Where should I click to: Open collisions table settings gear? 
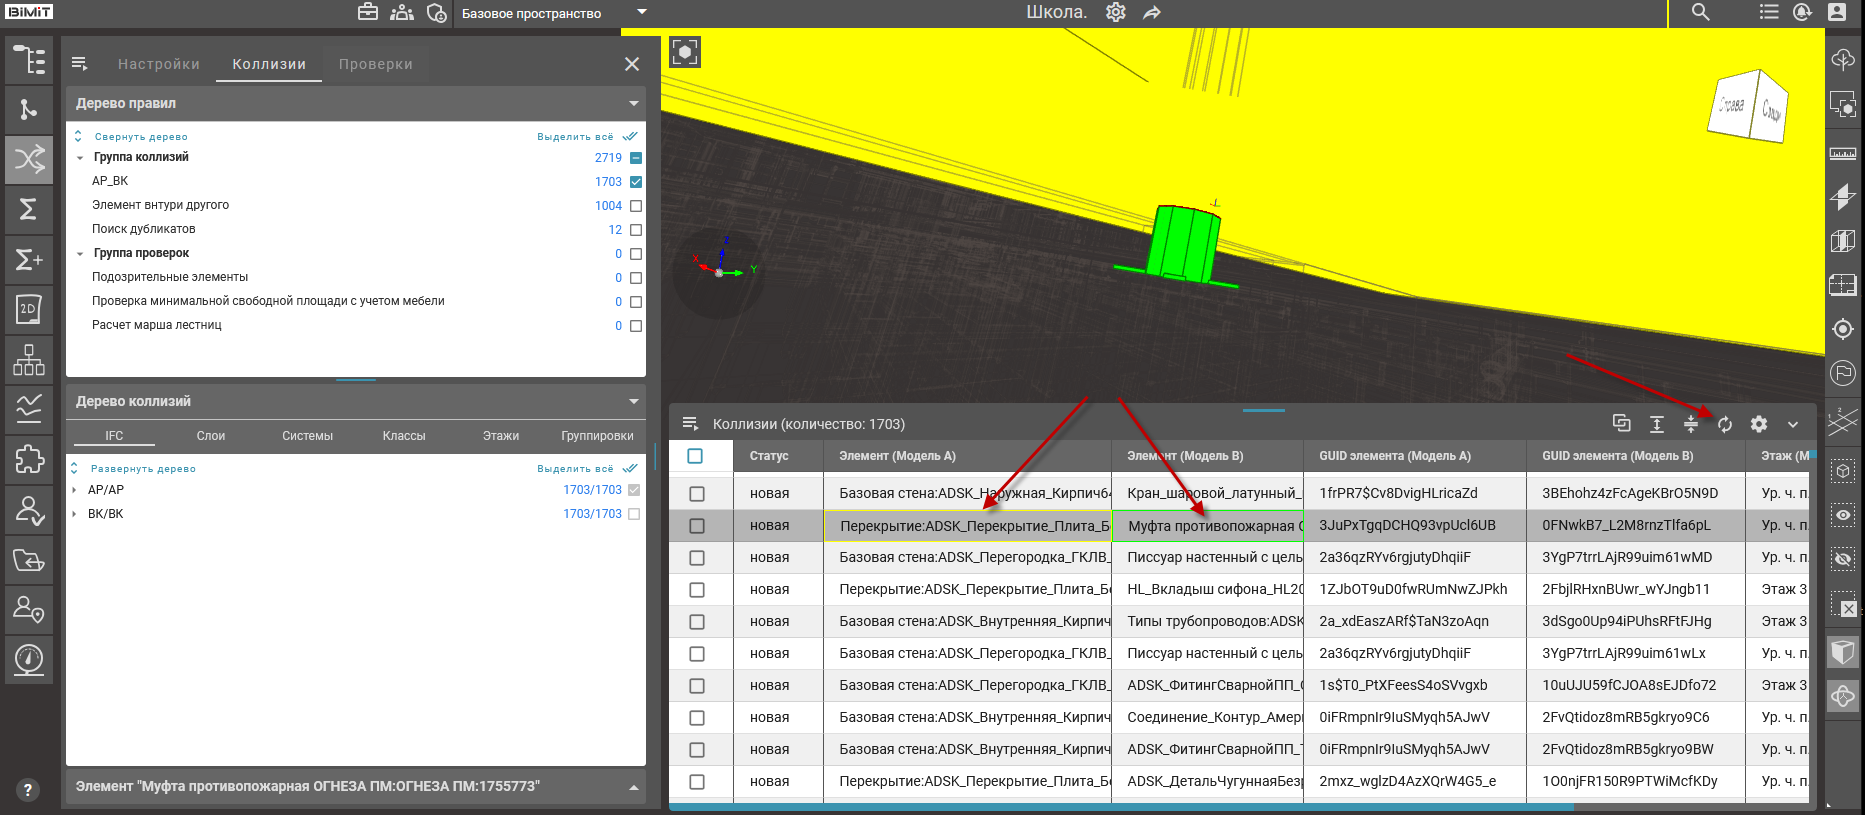pyautogui.click(x=1759, y=424)
